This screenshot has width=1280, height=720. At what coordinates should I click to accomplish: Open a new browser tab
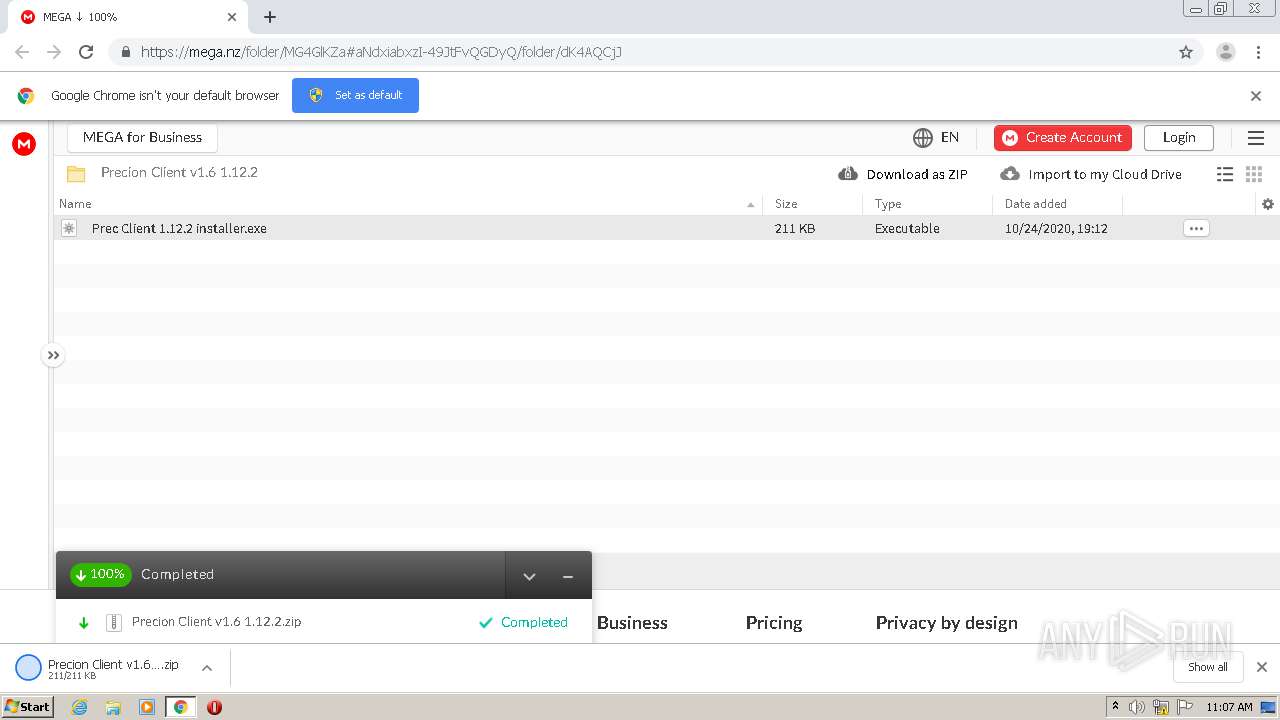point(270,17)
